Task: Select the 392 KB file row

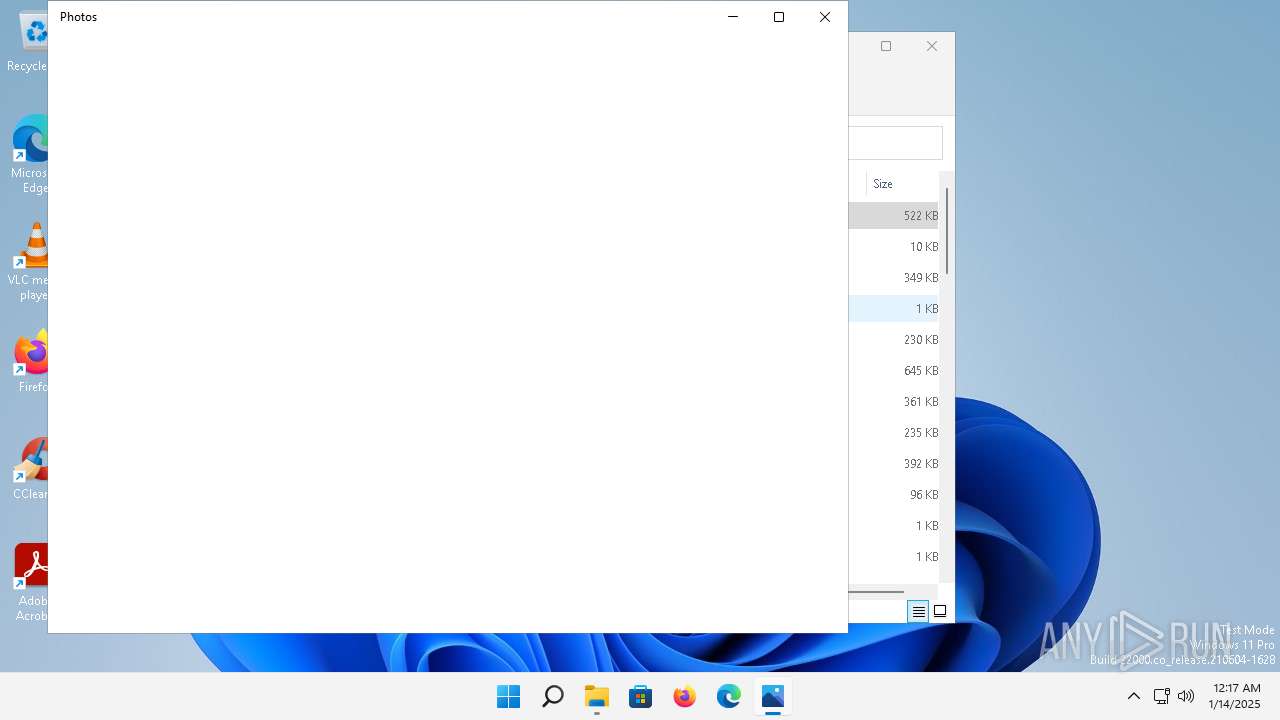Action: tap(893, 464)
